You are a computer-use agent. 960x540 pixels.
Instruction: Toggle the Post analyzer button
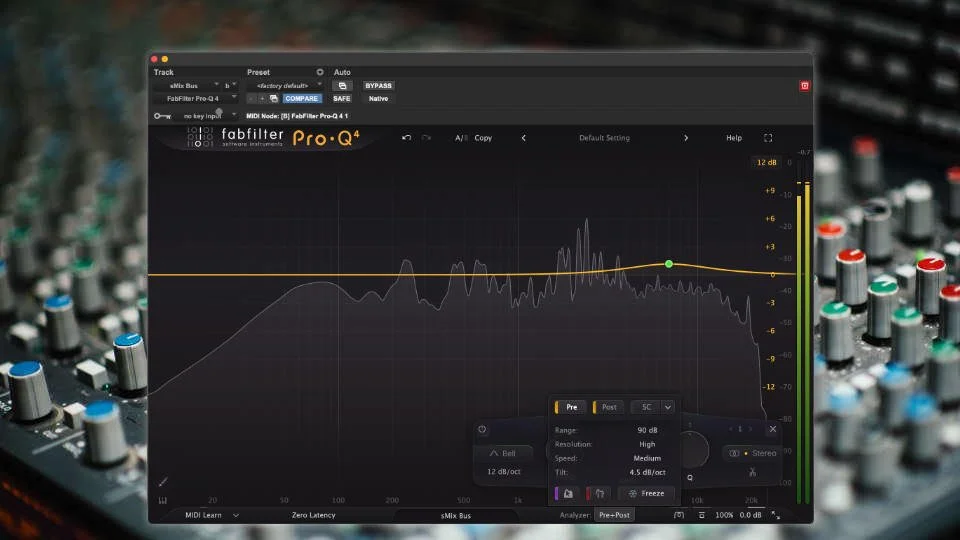pyautogui.click(x=608, y=407)
